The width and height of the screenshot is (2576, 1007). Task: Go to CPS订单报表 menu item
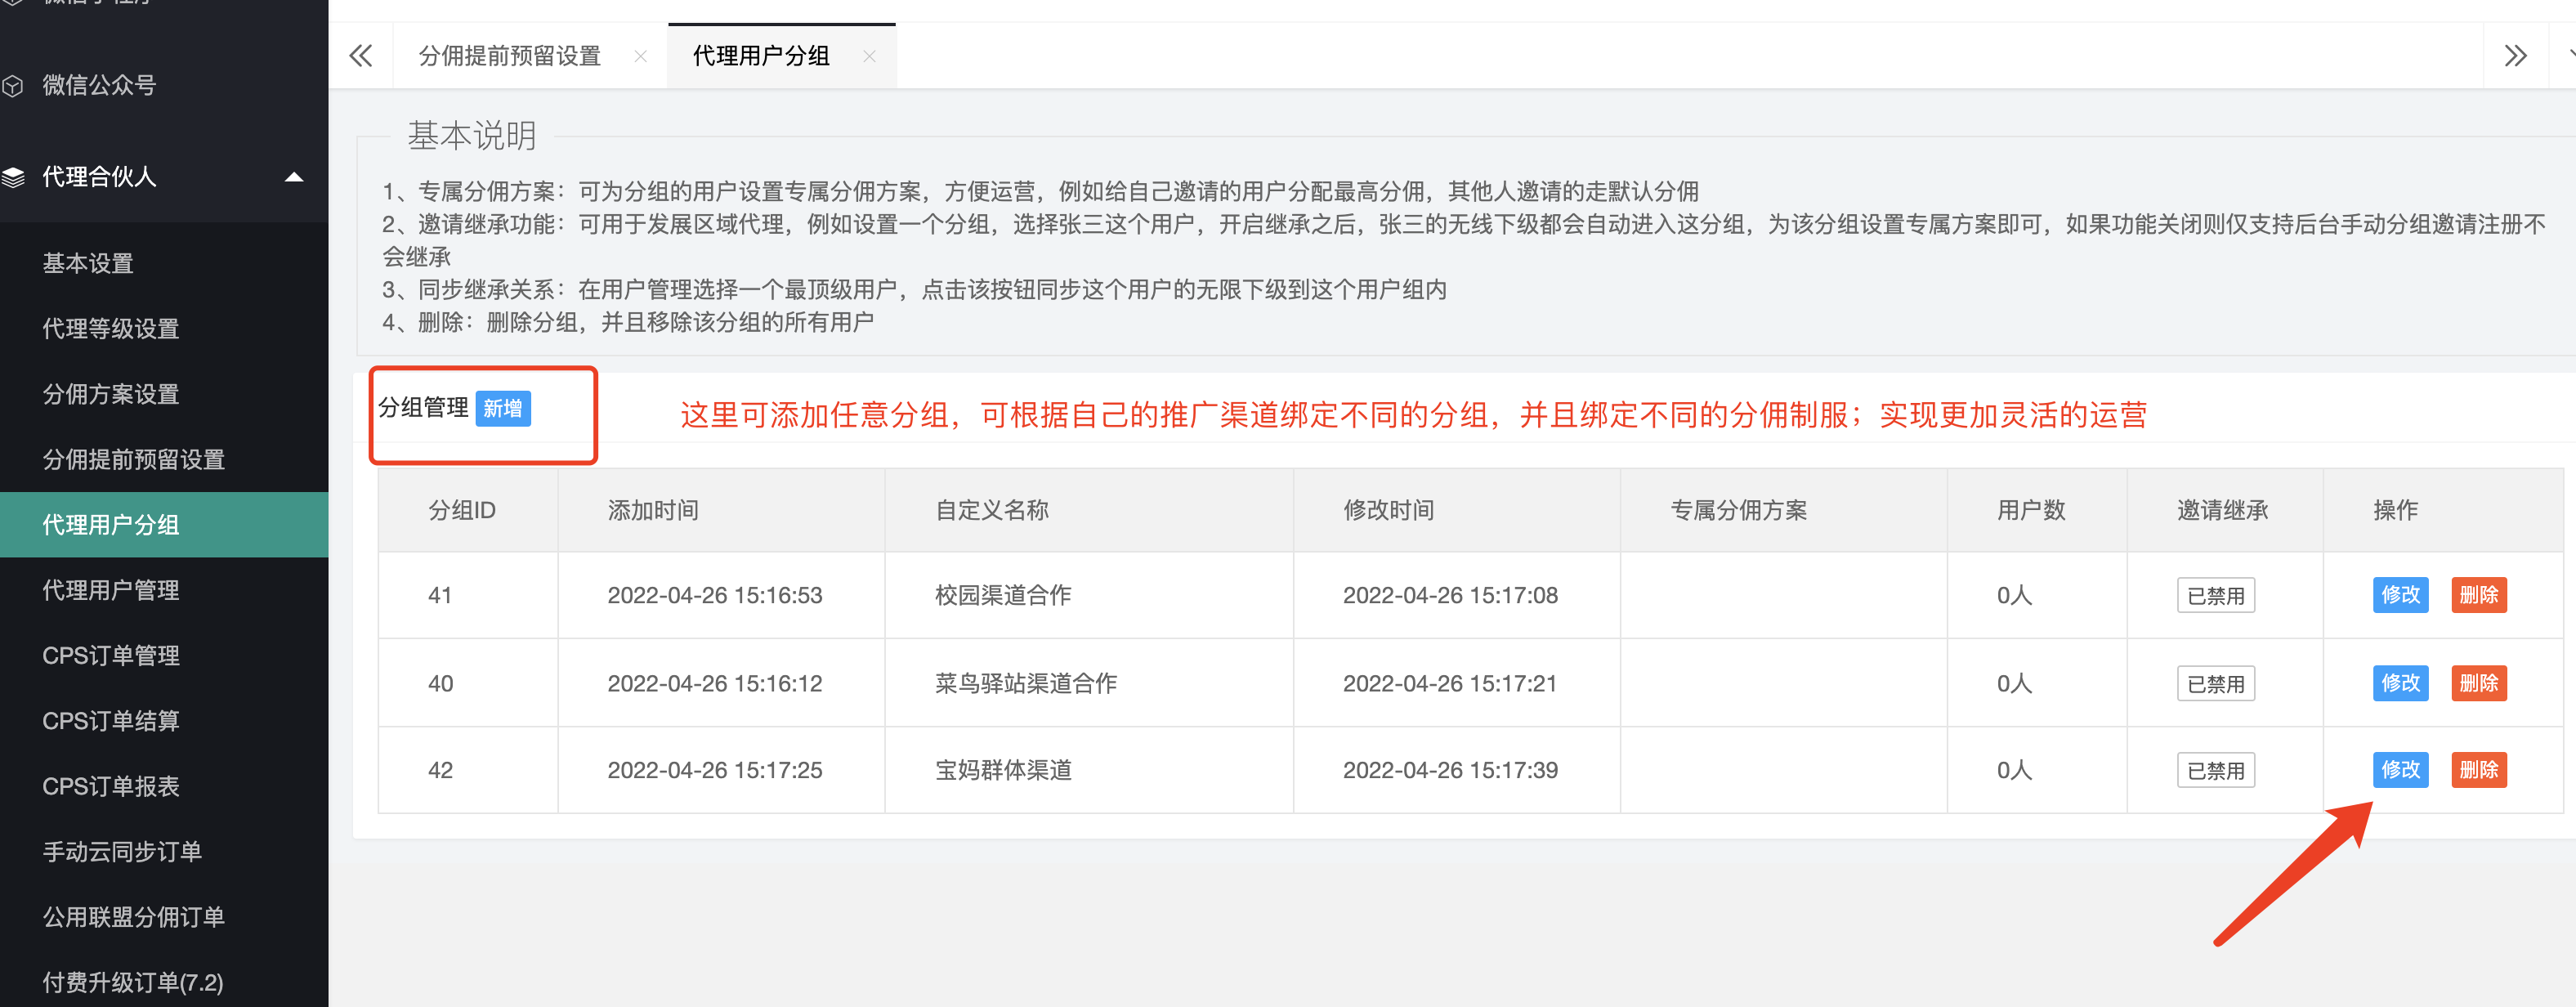(111, 787)
